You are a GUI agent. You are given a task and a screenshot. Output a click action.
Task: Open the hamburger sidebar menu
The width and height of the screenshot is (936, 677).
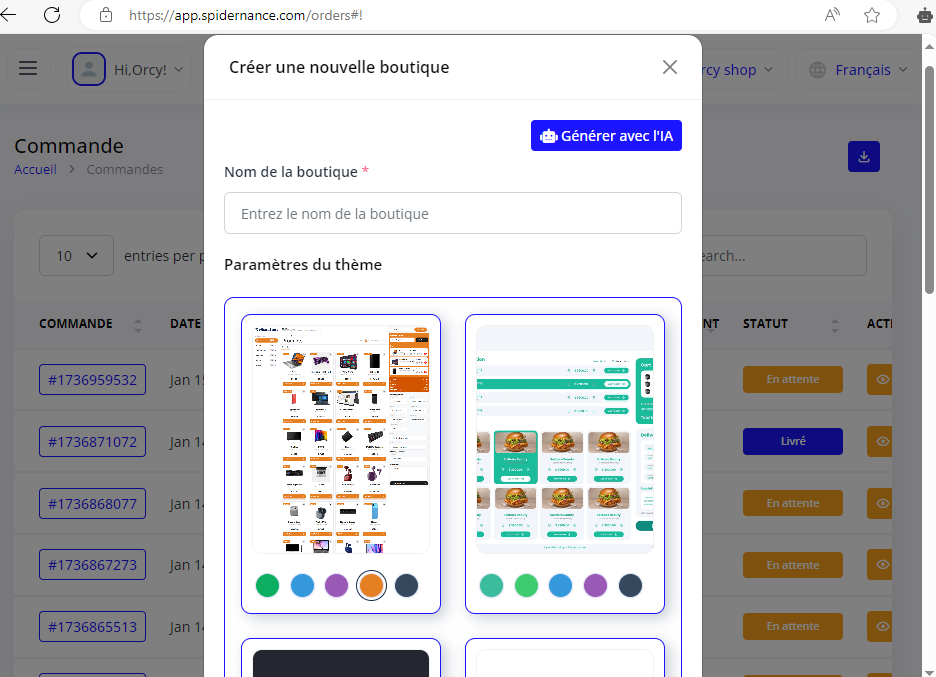pos(28,69)
